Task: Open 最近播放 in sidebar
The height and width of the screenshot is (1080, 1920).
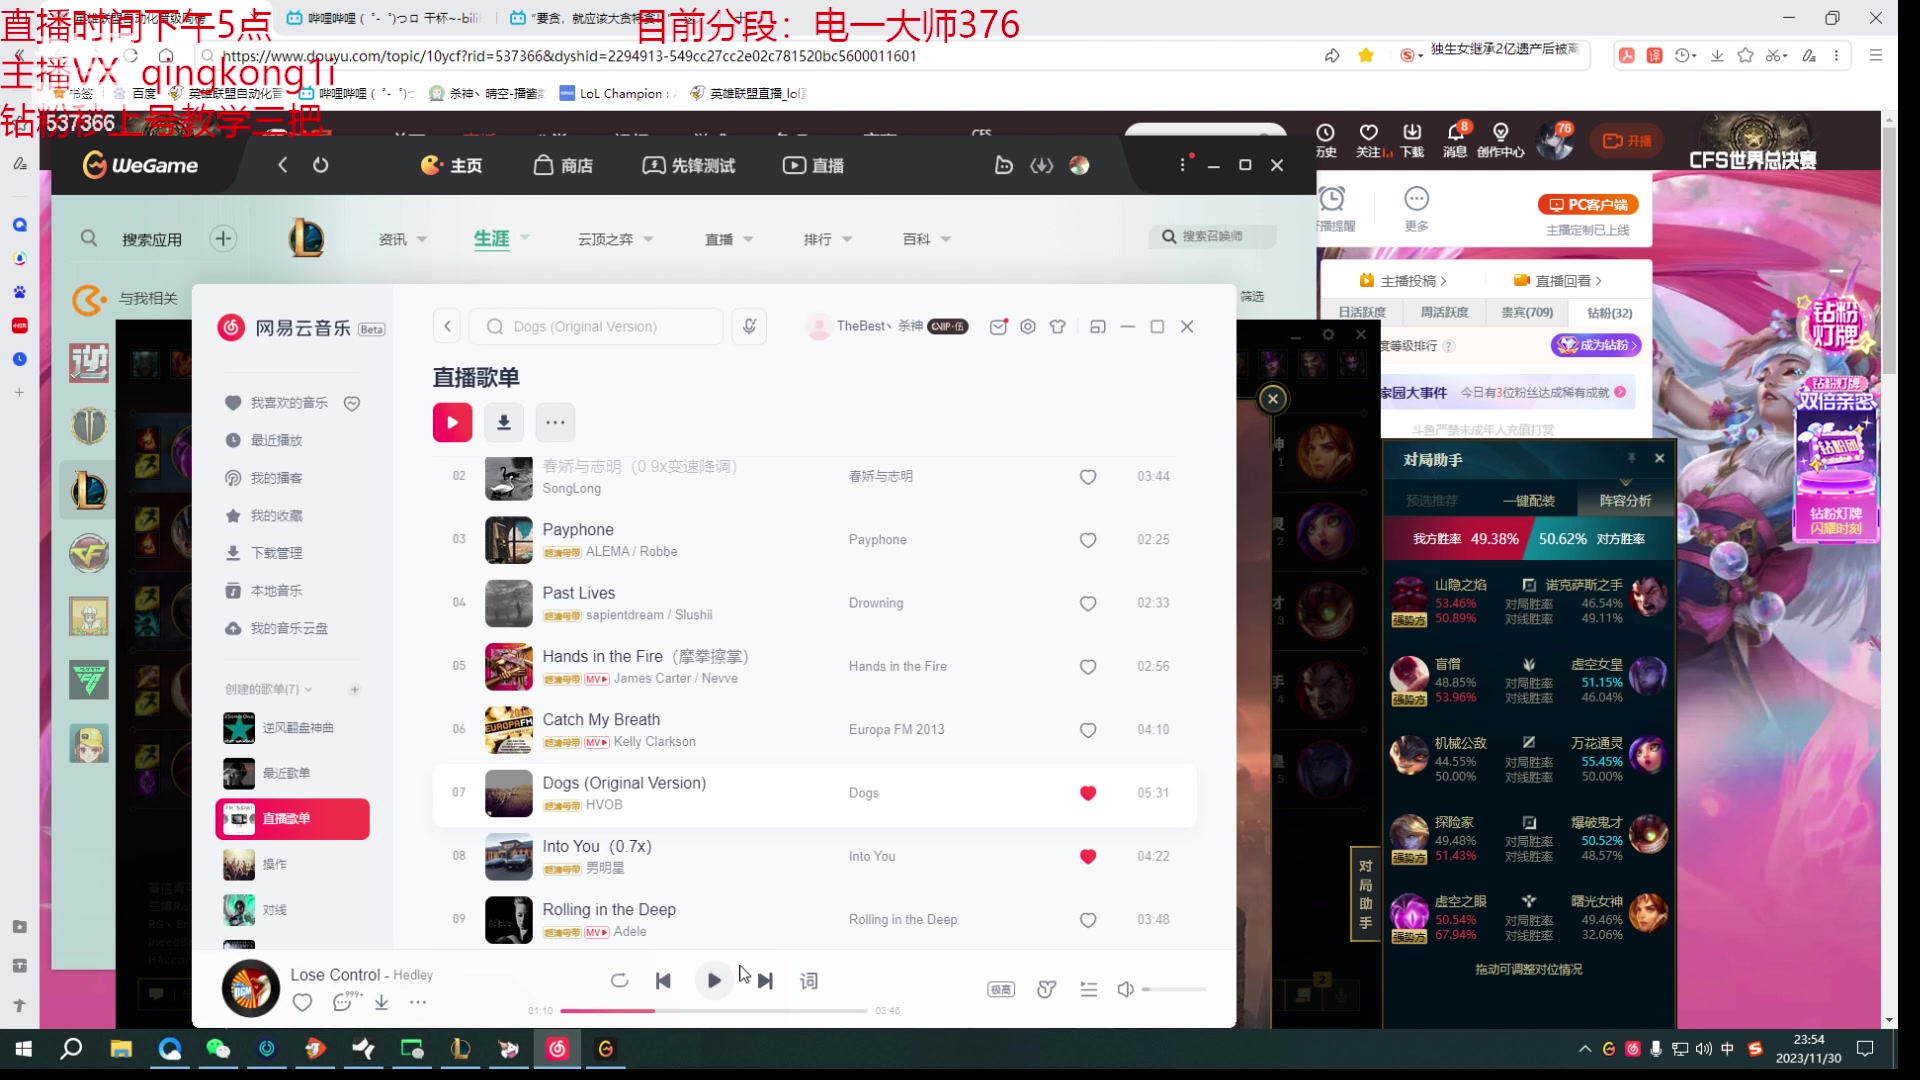Action: [x=276, y=440]
